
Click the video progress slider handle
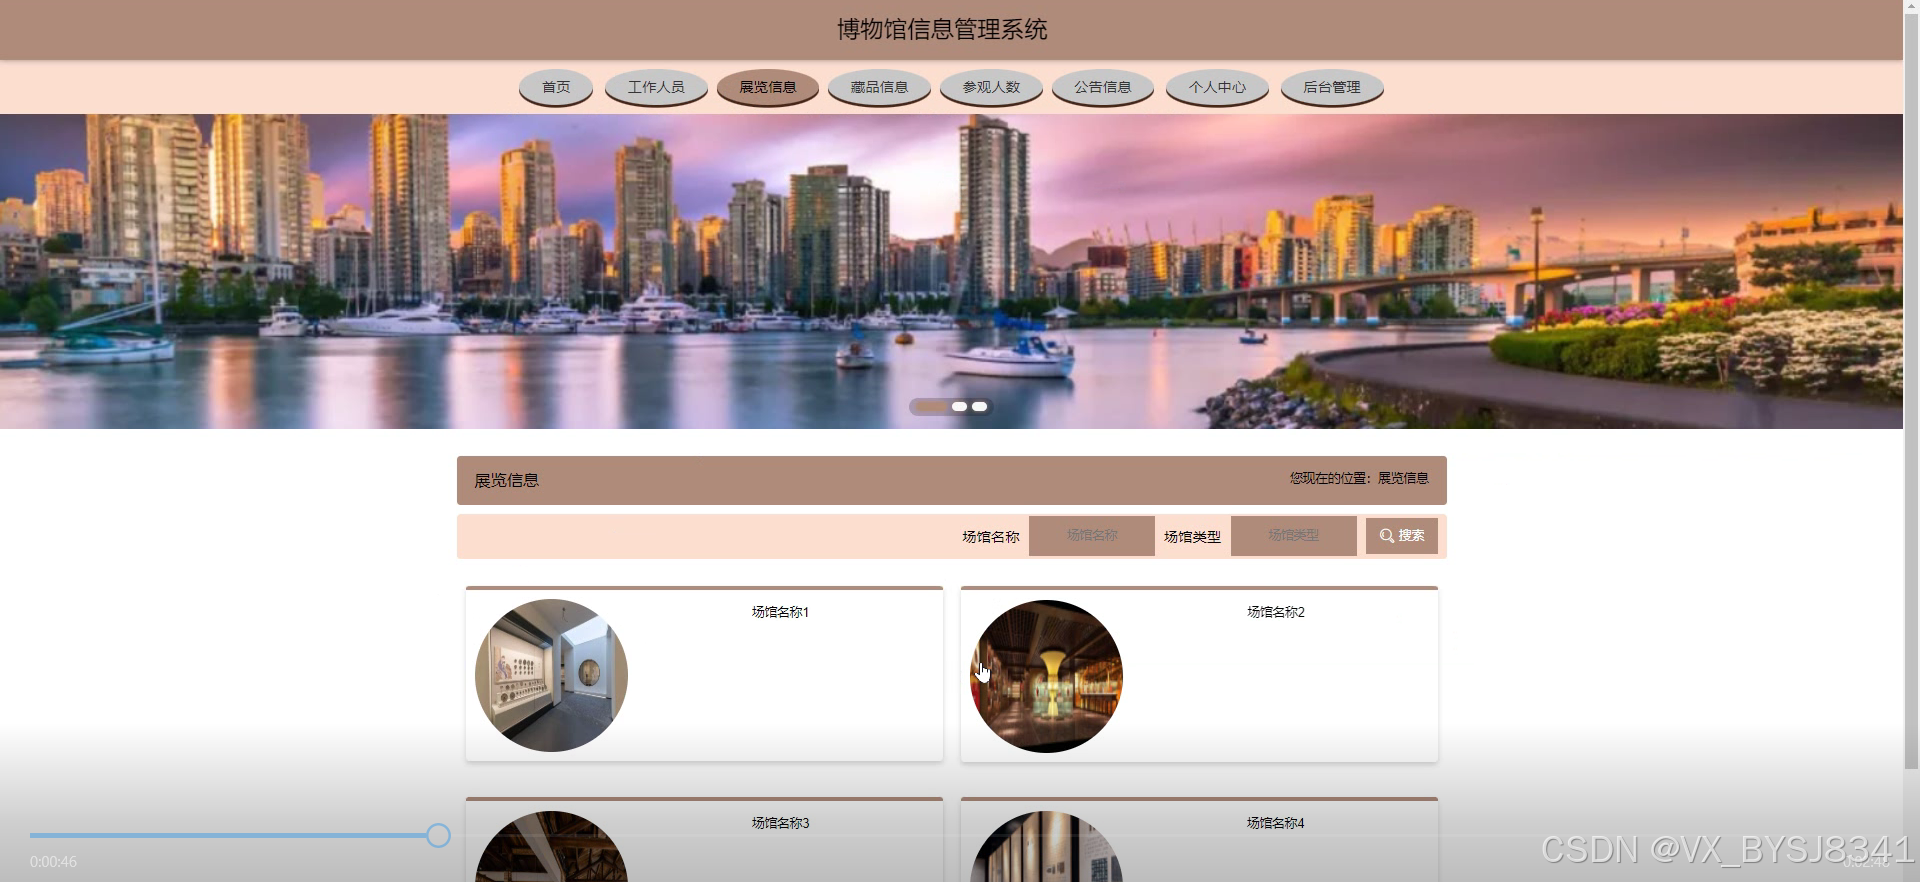438,836
